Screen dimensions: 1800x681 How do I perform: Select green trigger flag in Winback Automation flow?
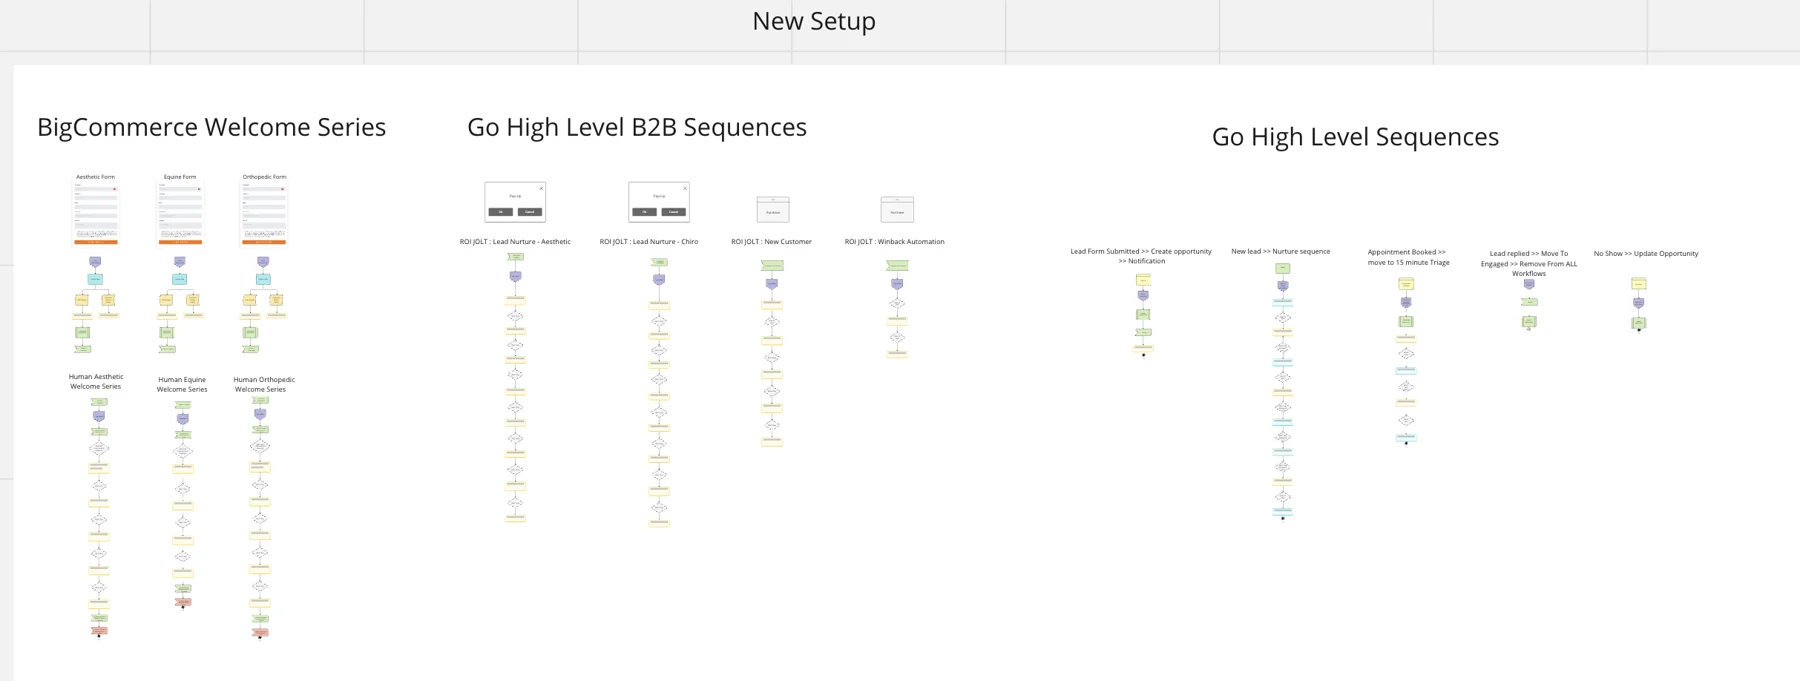897,266
